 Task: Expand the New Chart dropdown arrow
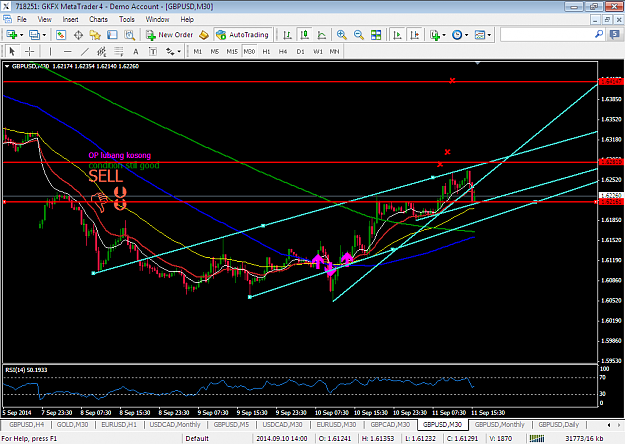[22, 35]
